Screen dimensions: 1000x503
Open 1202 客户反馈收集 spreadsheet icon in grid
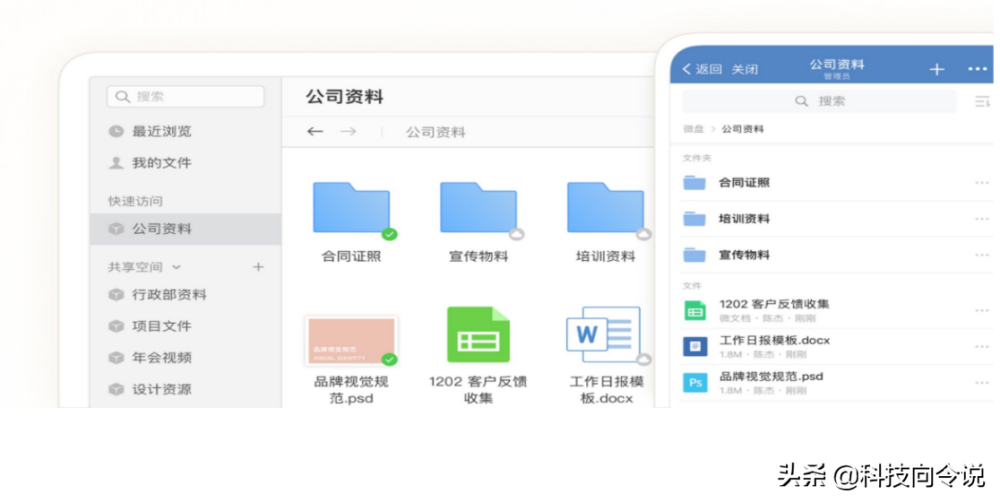tap(478, 335)
